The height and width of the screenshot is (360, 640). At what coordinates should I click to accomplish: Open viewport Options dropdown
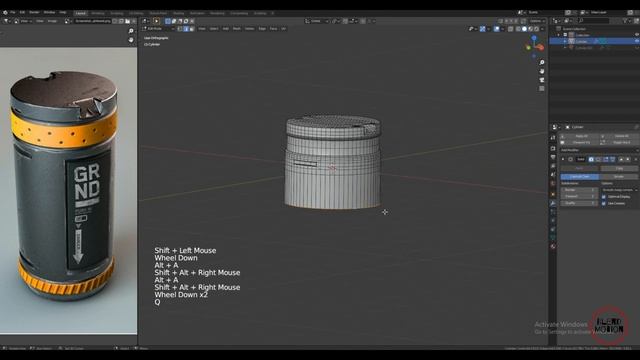click(537, 21)
